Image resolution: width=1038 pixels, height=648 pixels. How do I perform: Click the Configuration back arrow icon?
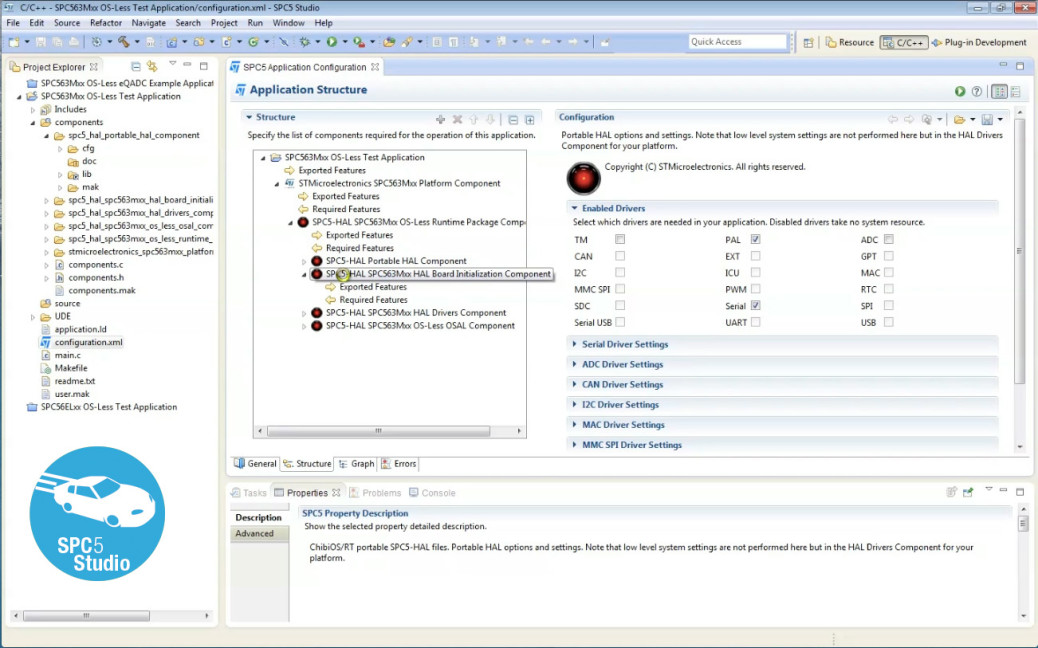tap(893, 119)
